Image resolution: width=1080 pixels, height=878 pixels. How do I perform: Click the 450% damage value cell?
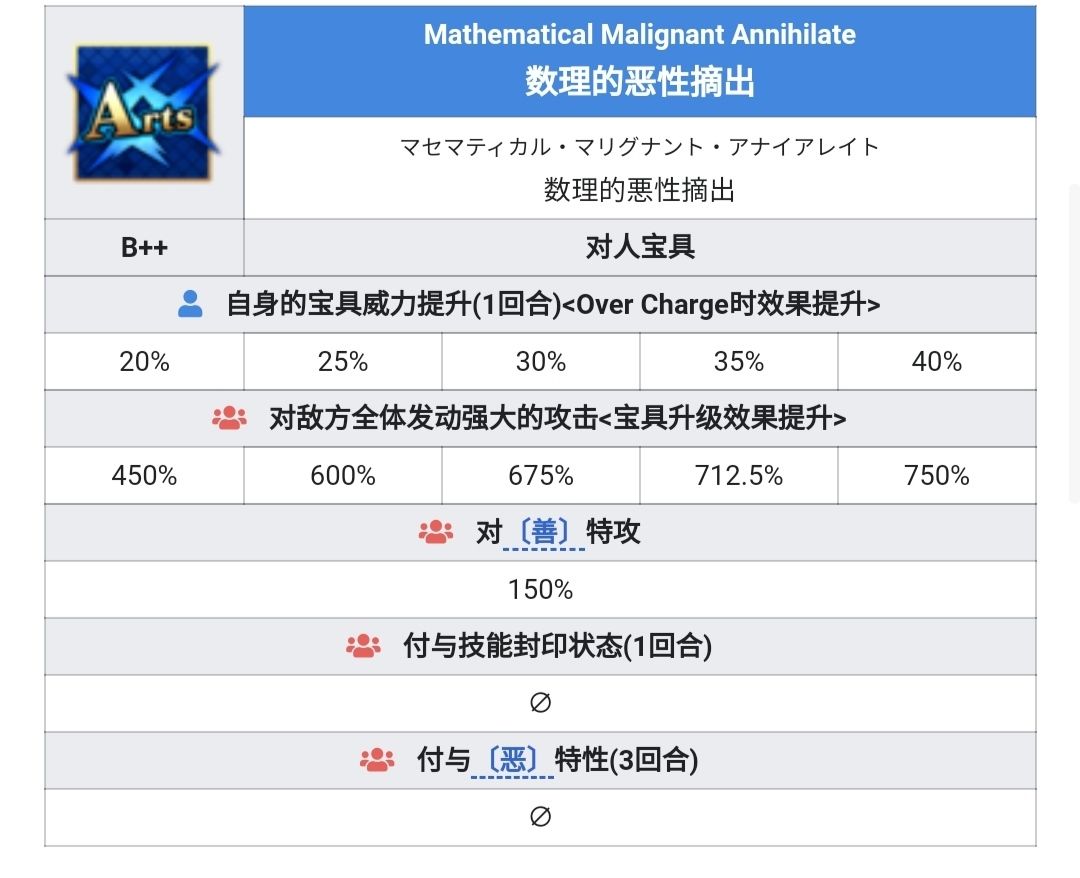[144, 475]
